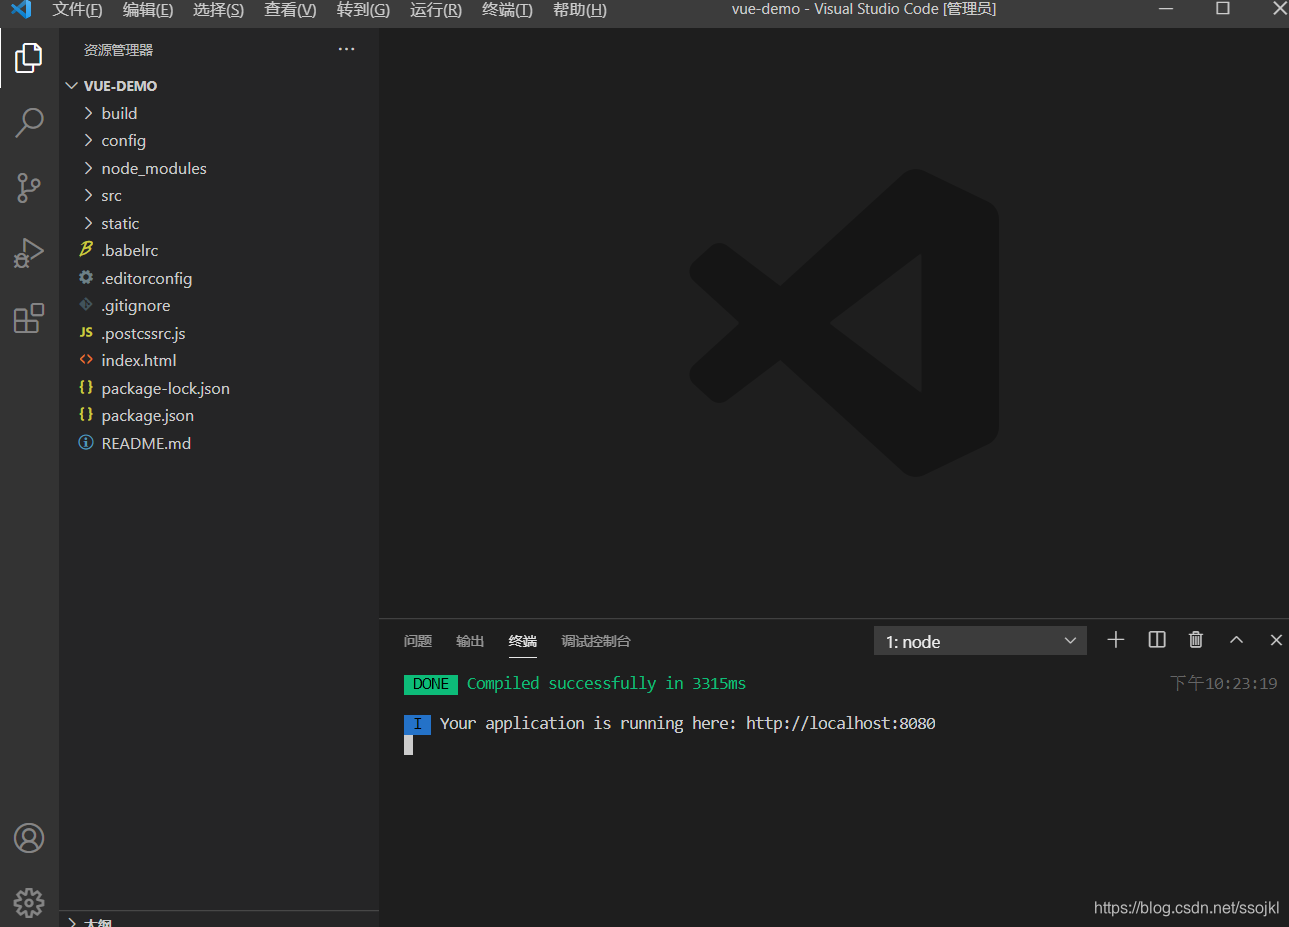The height and width of the screenshot is (927, 1289).
Task: Open the Extensions view
Action: [29, 318]
